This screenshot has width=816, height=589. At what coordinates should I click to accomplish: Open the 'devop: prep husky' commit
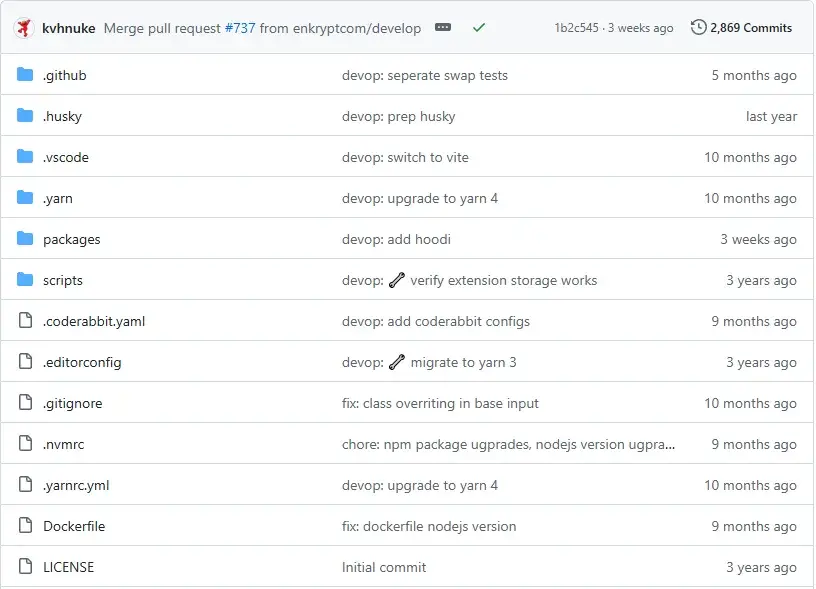click(x=399, y=117)
